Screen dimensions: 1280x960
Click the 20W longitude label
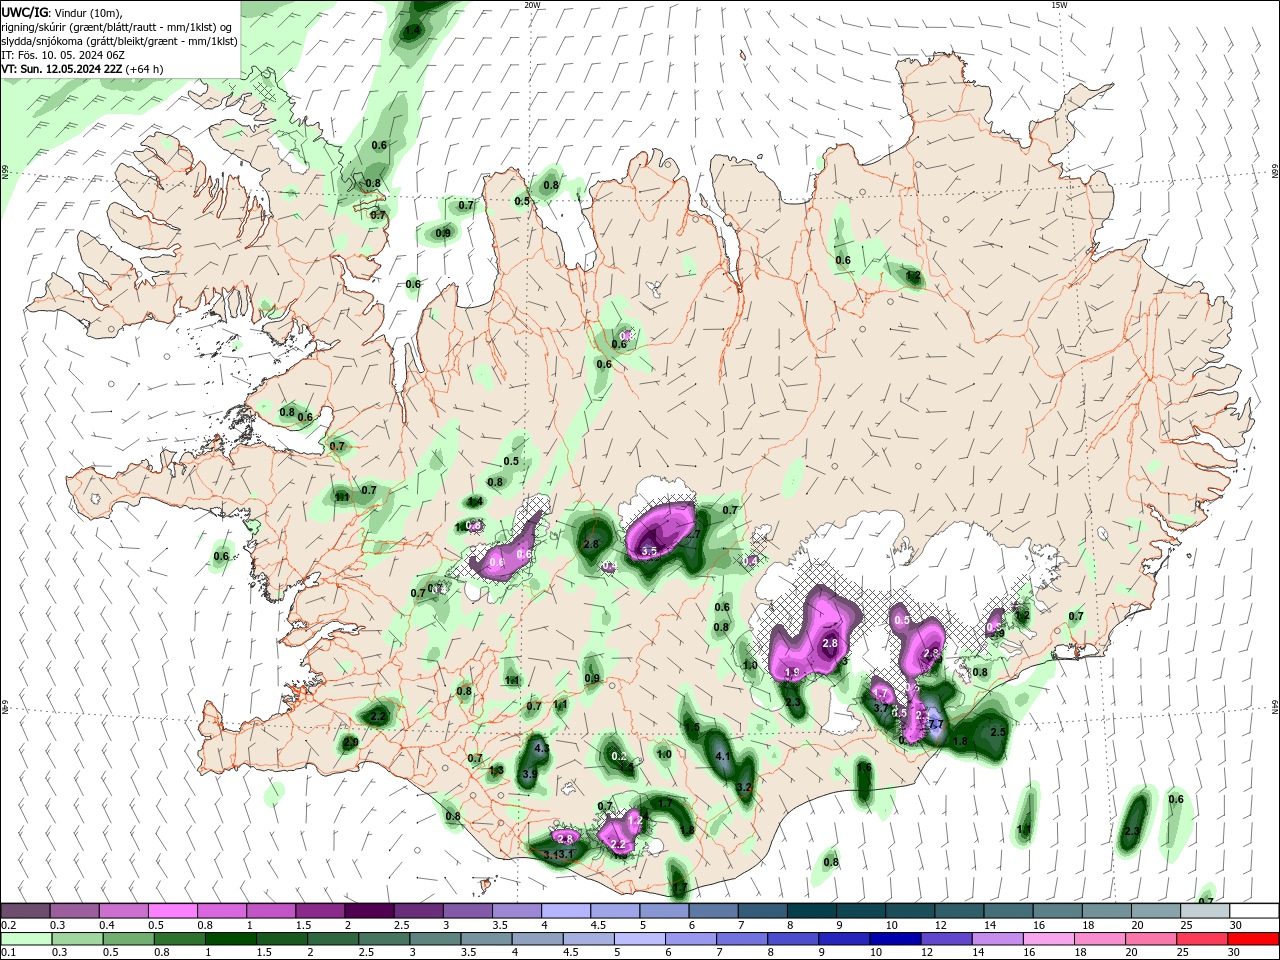click(x=532, y=5)
